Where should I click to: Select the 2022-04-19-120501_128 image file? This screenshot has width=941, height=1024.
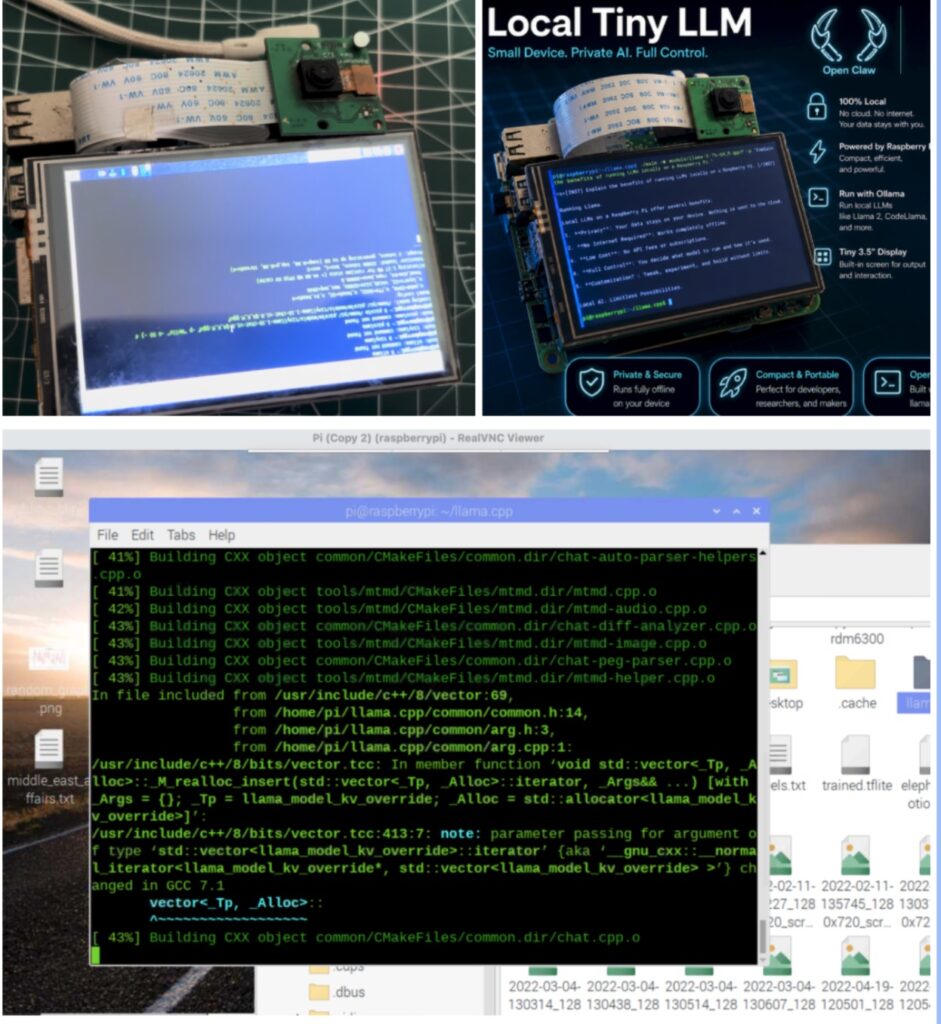[x=856, y=956]
